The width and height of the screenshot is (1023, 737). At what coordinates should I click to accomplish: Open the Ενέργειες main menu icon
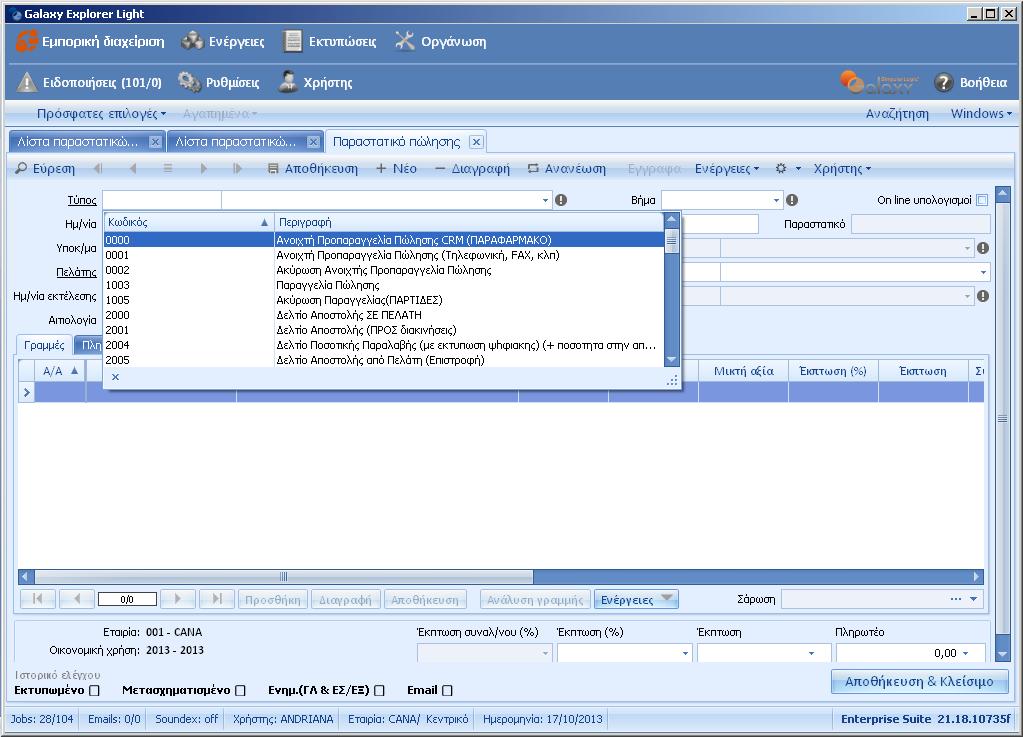click(x=192, y=41)
